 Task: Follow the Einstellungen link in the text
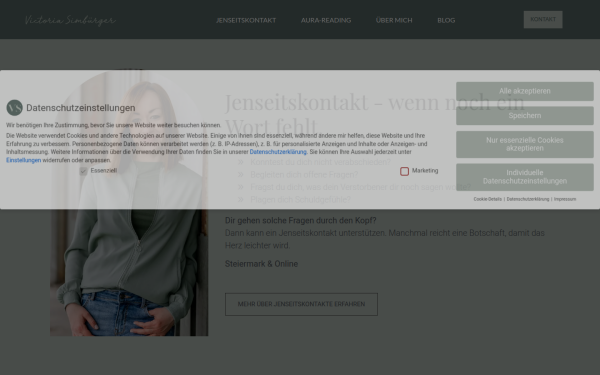23,160
